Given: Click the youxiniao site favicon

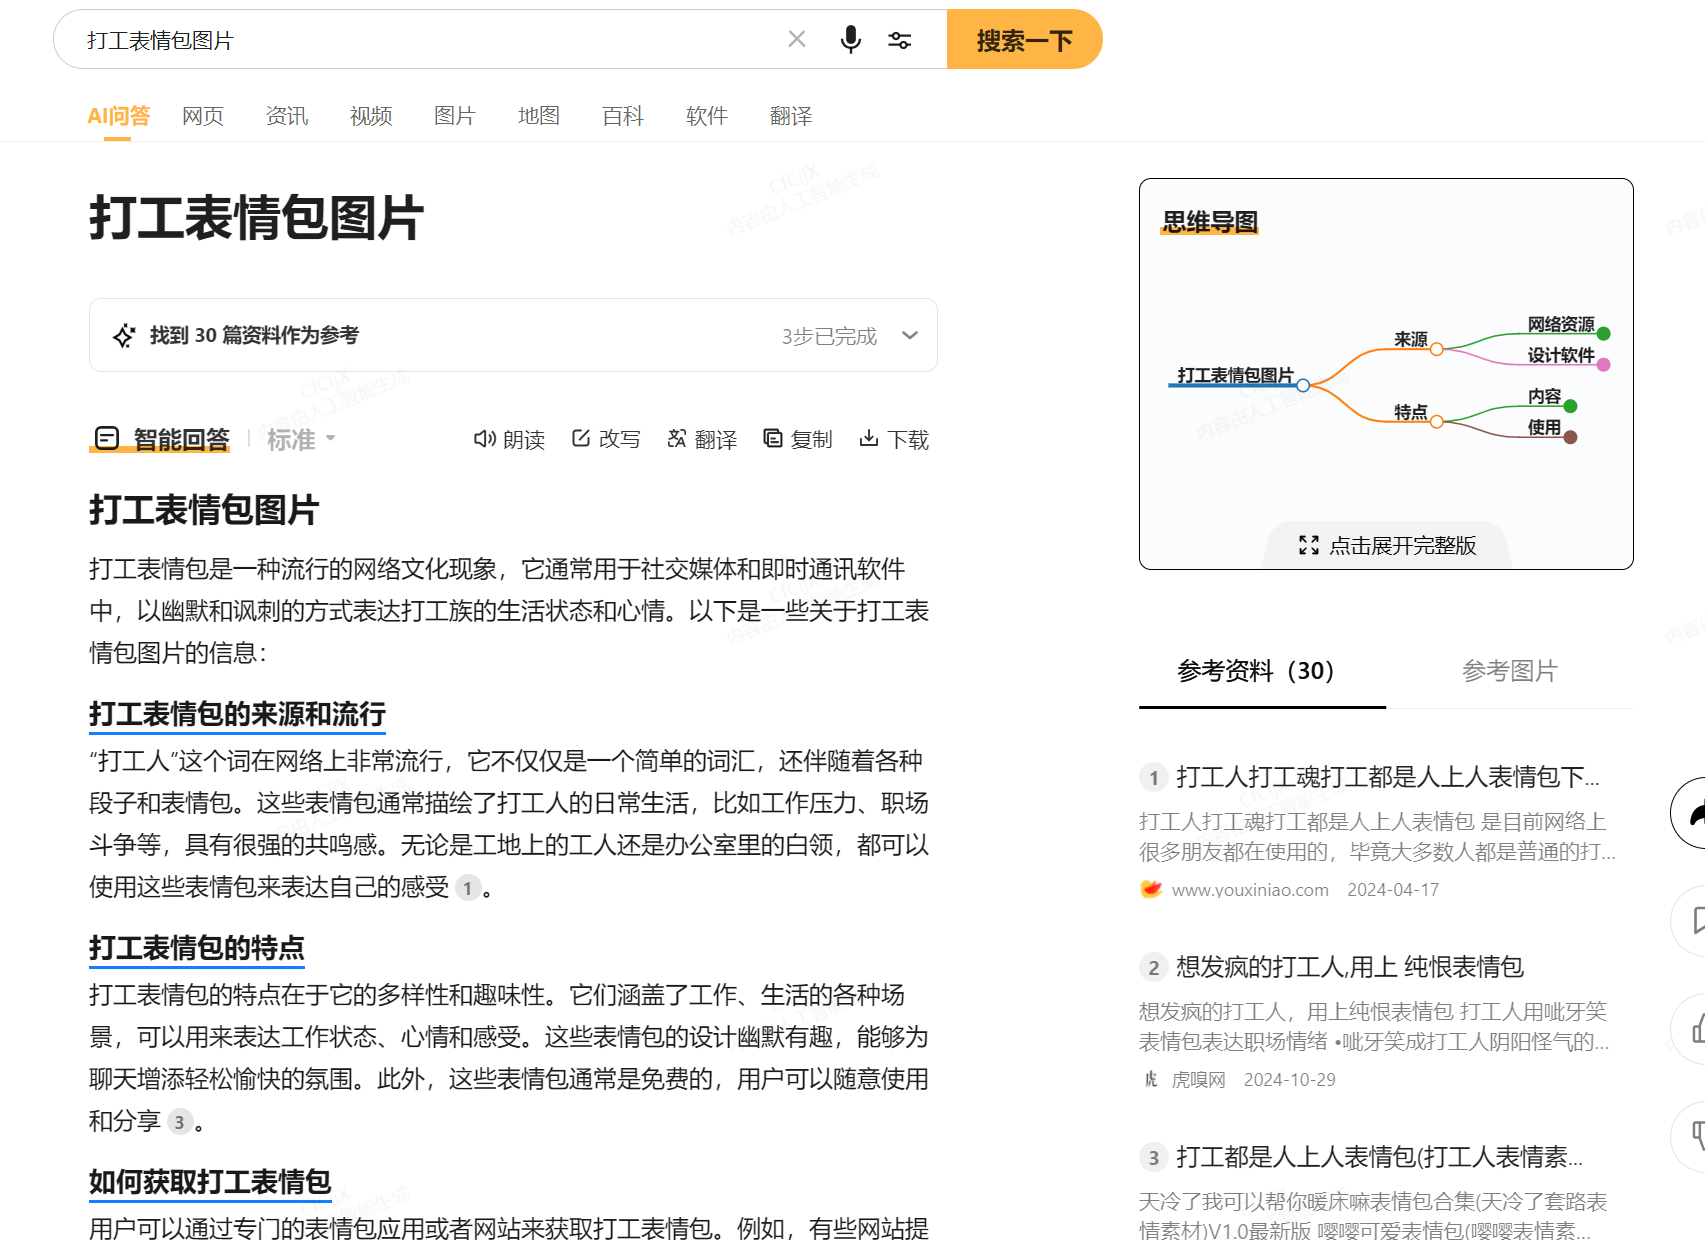Looking at the screenshot, I should (1151, 889).
